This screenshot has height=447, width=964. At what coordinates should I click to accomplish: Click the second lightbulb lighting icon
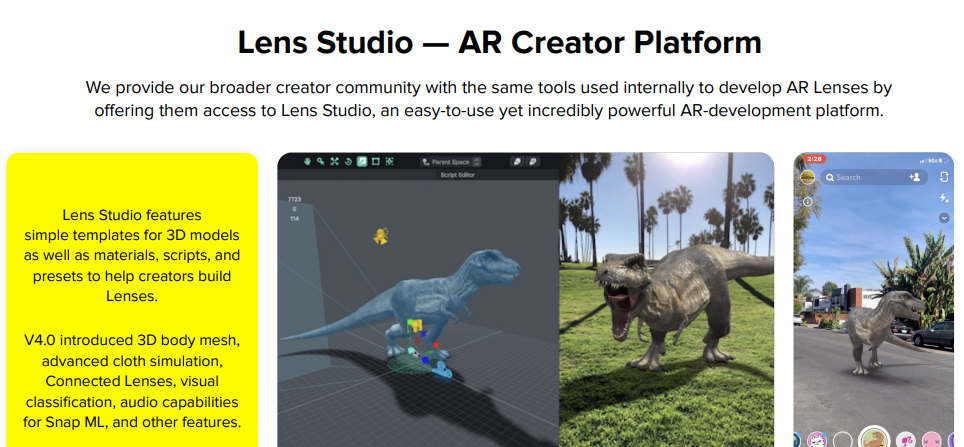(x=533, y=162)
